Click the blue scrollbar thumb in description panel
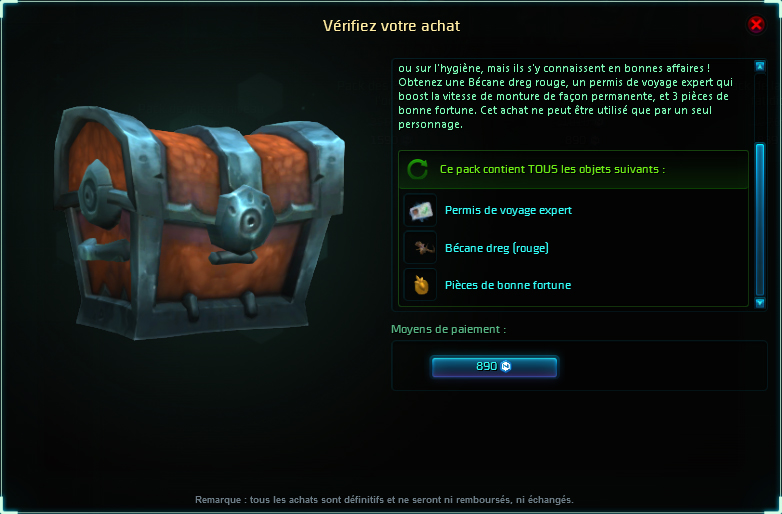Viewport: 782px width, 514px height. [x=760, y=219]
